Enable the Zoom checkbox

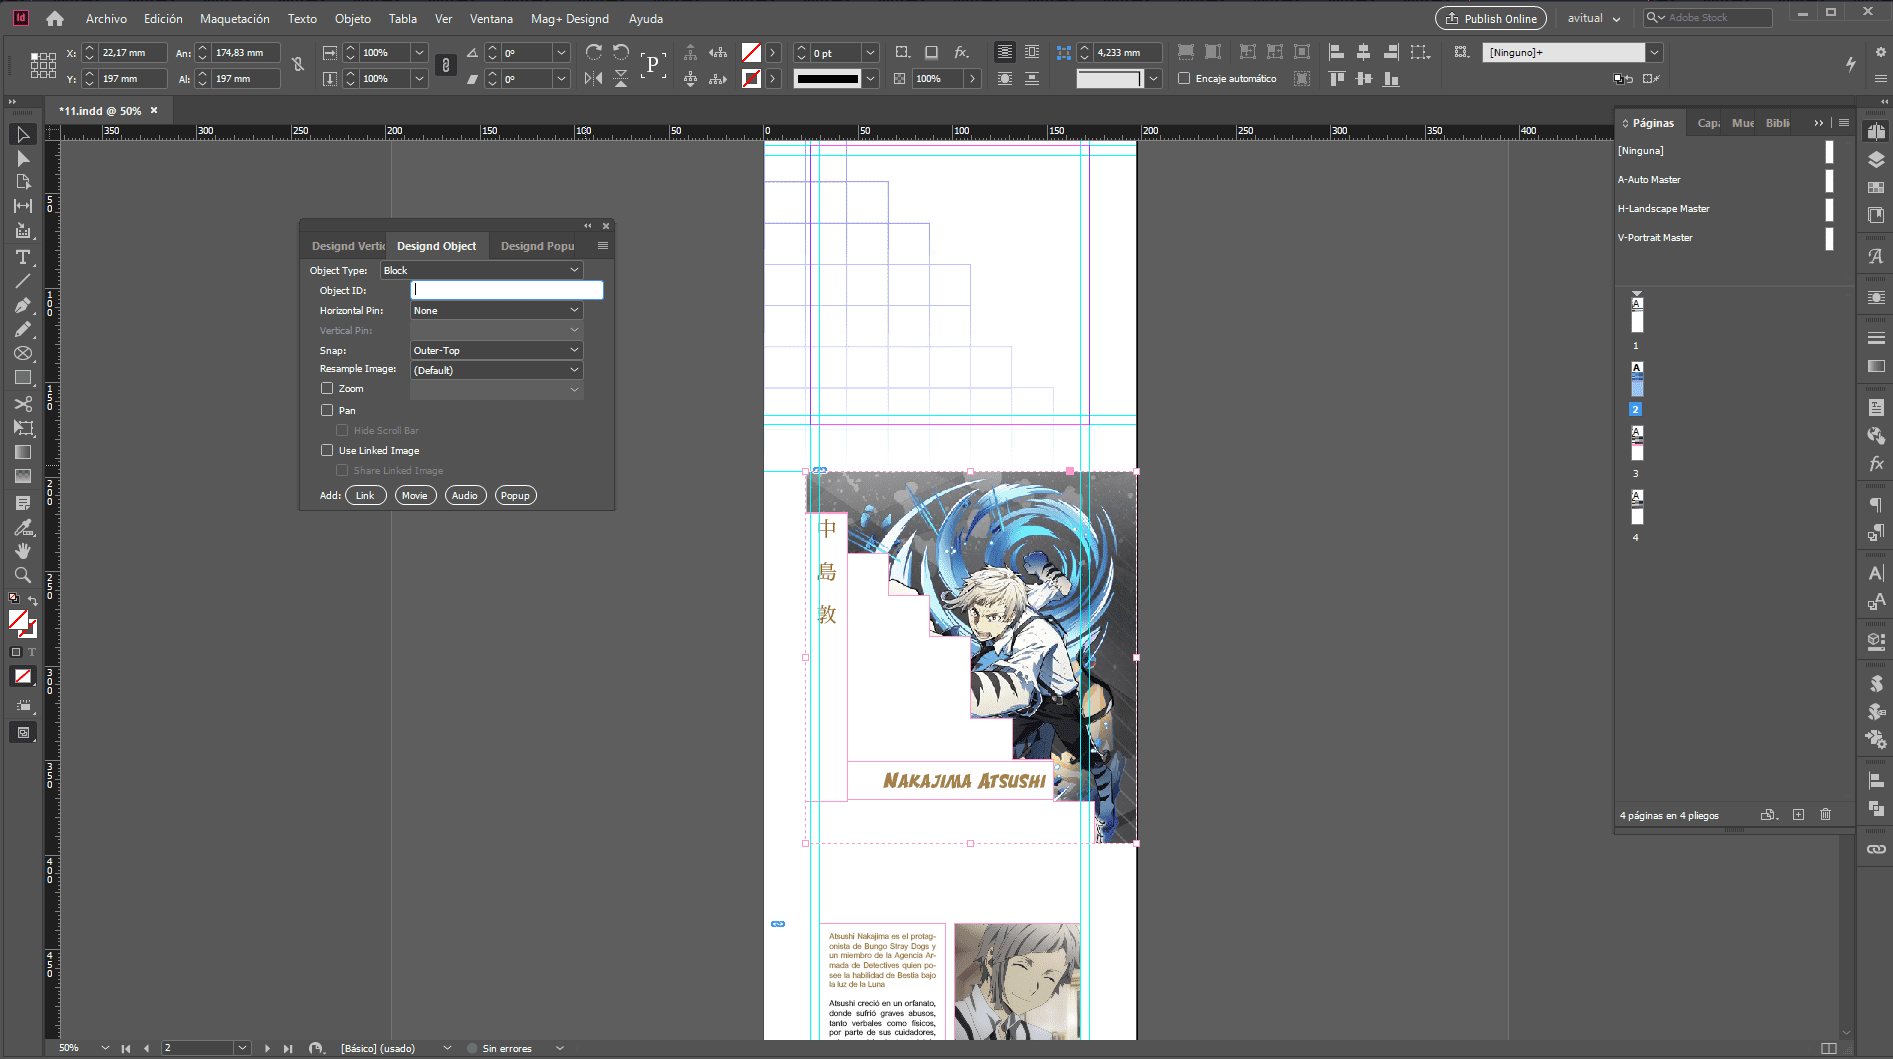tap(327, 389)
